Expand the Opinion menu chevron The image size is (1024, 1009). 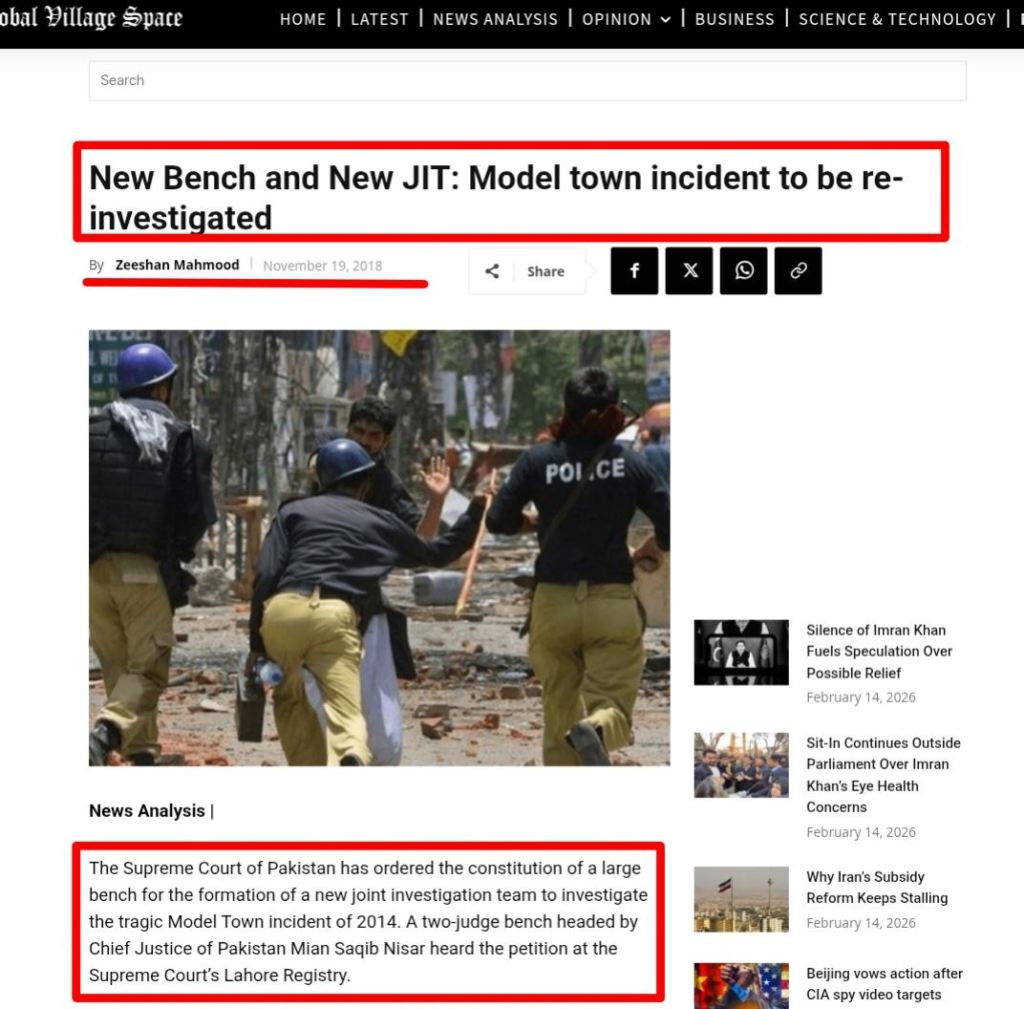(665, 20)
